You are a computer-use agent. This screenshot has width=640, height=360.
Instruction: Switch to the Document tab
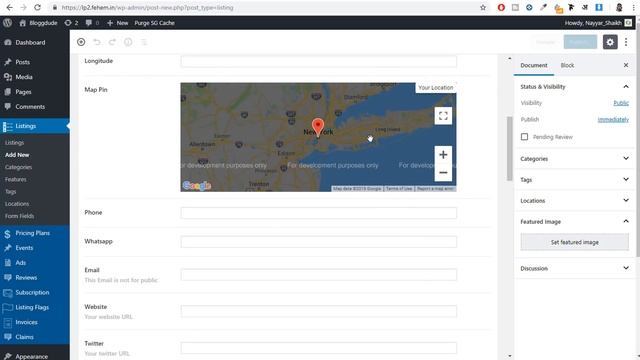pos(533,65)
